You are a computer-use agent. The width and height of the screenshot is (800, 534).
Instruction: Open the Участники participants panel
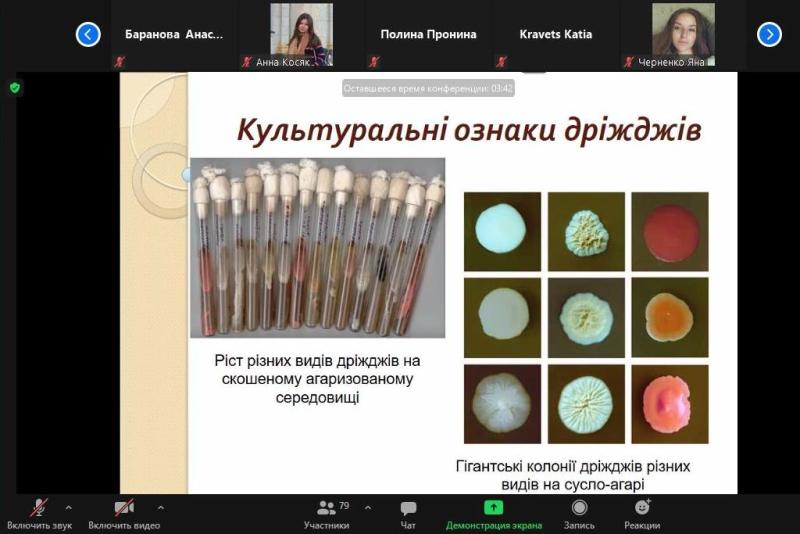click(327, 514)
